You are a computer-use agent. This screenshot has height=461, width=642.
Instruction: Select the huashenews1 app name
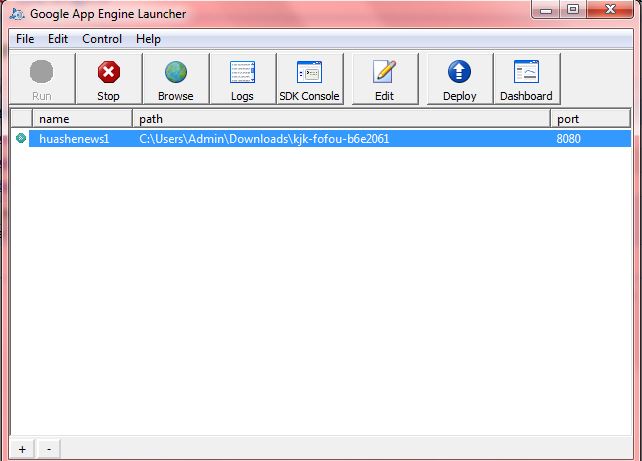click(74, 139)
